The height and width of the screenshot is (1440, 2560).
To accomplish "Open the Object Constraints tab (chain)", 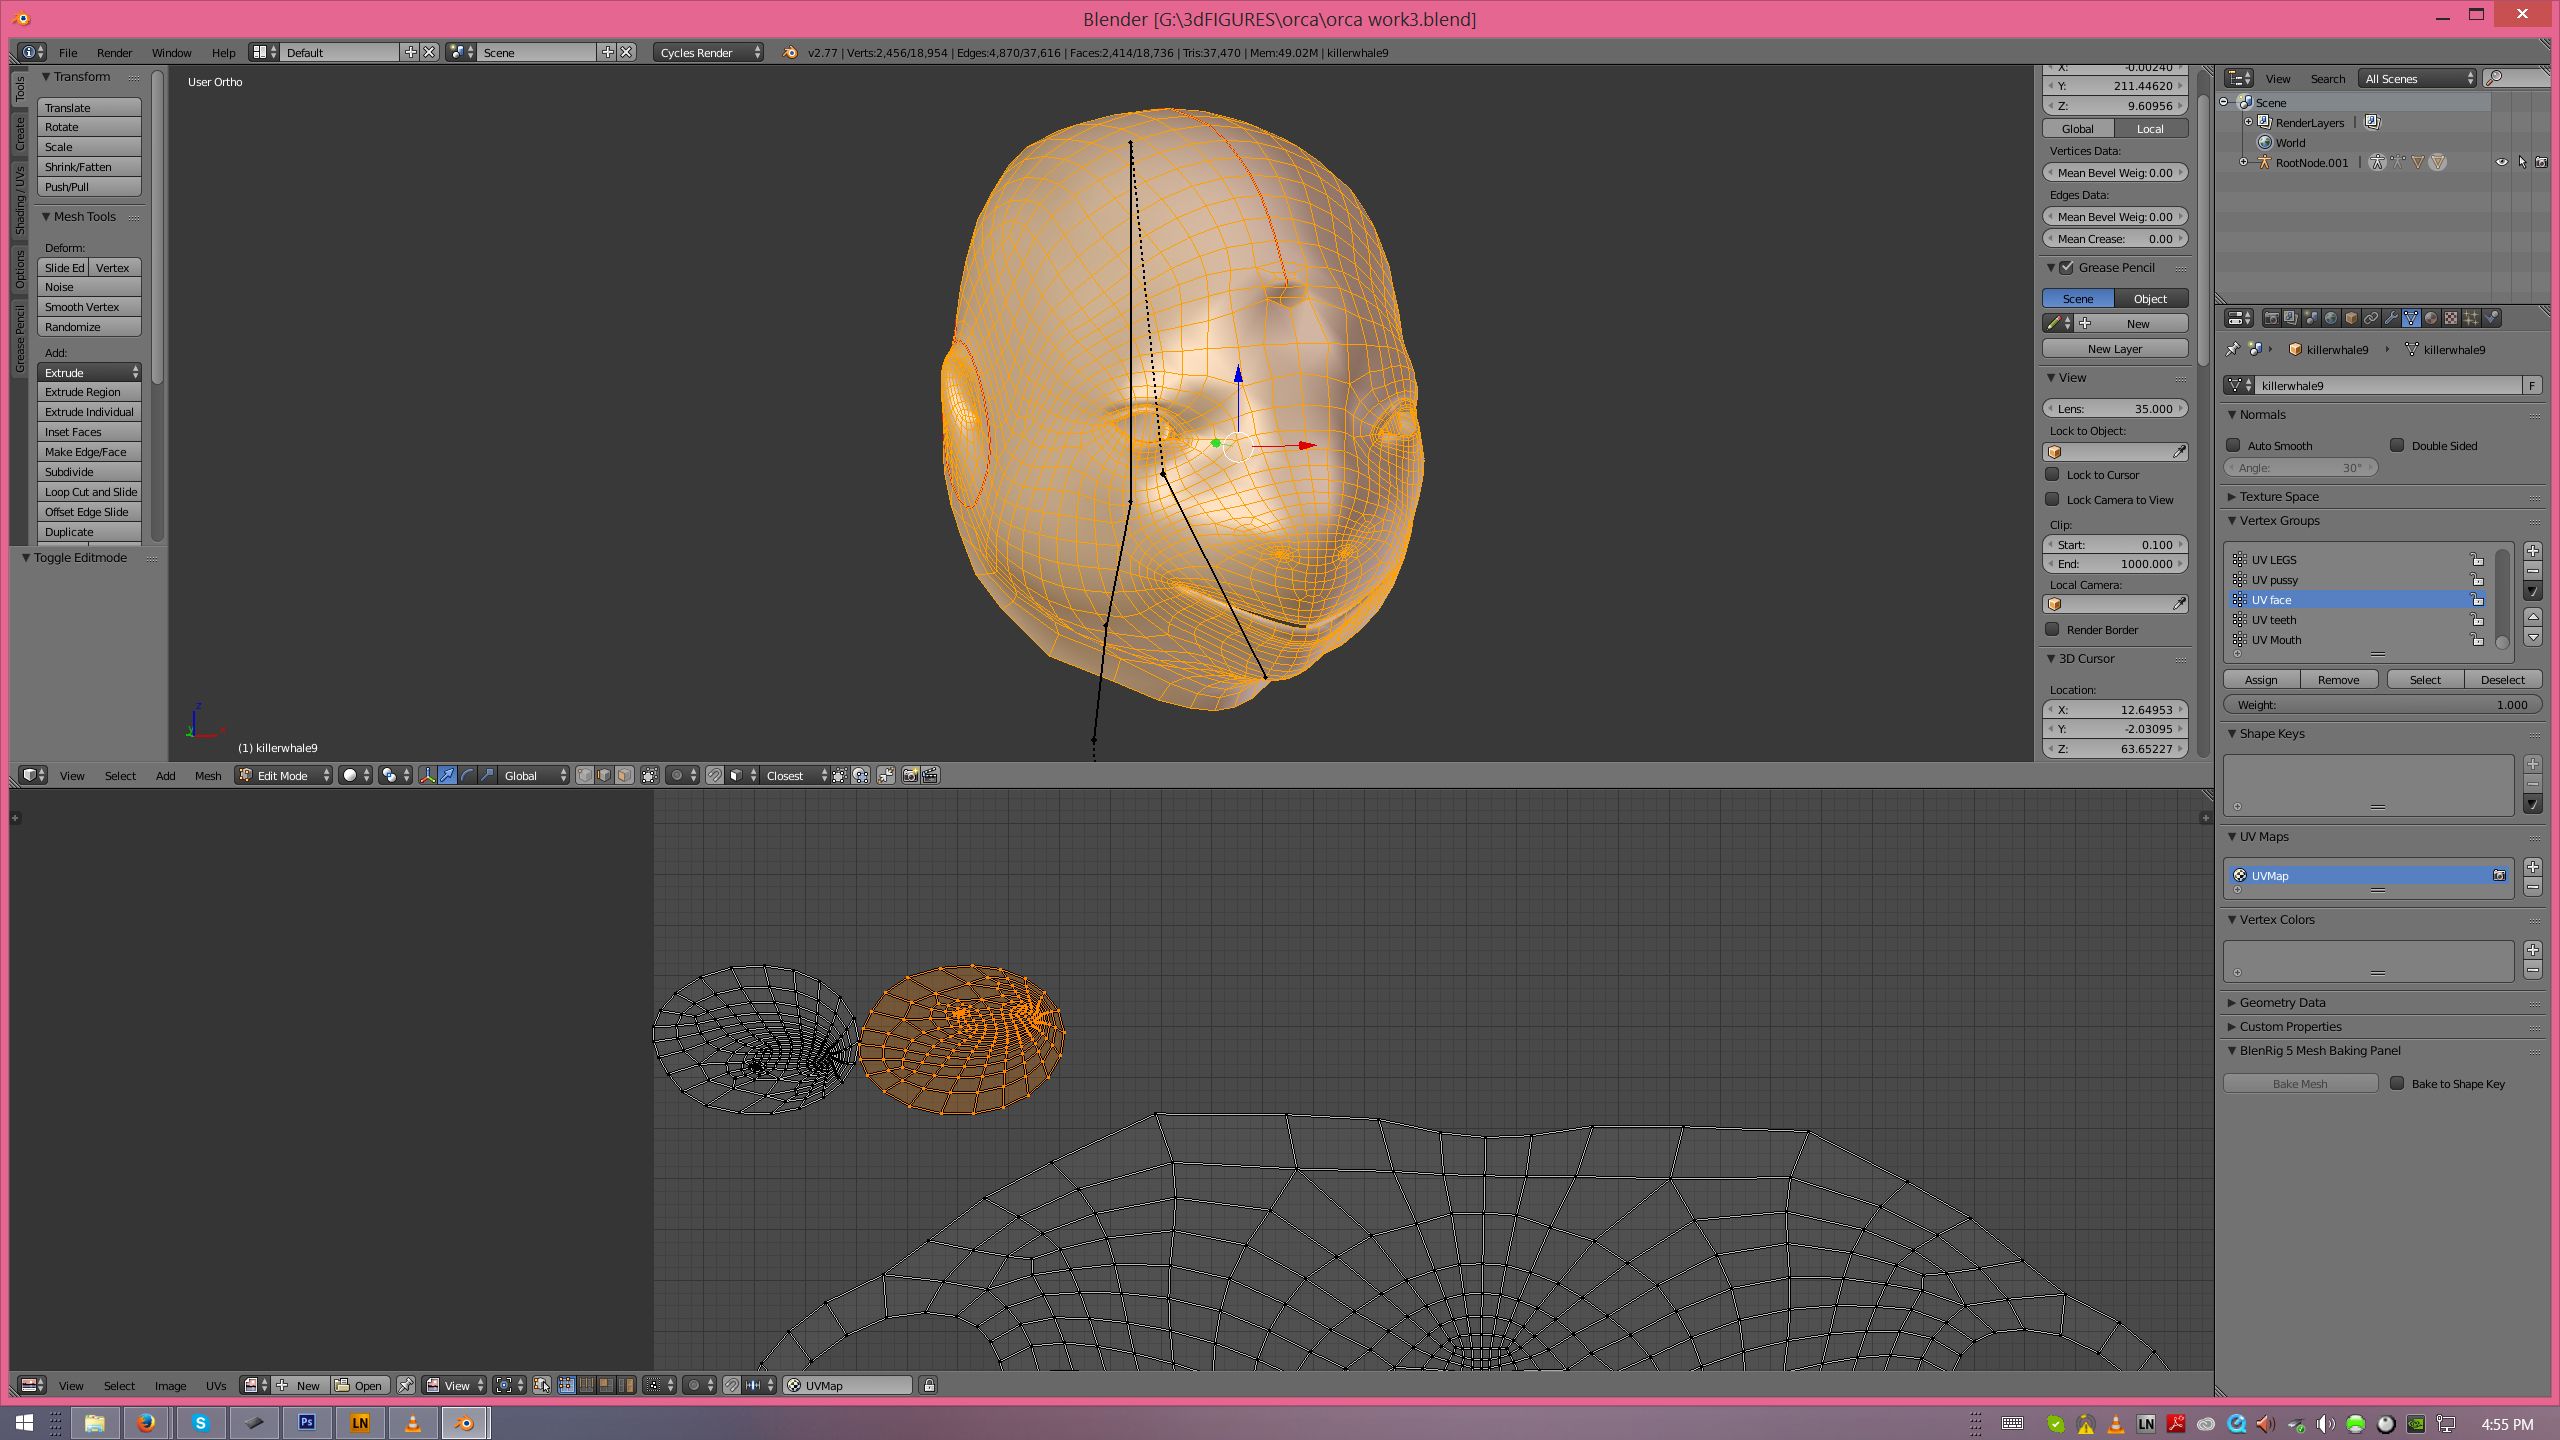I will point(2371,318).
